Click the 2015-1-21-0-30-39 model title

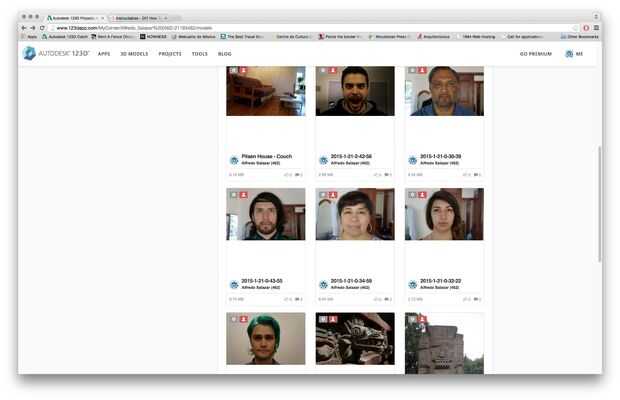click(440, 156)
